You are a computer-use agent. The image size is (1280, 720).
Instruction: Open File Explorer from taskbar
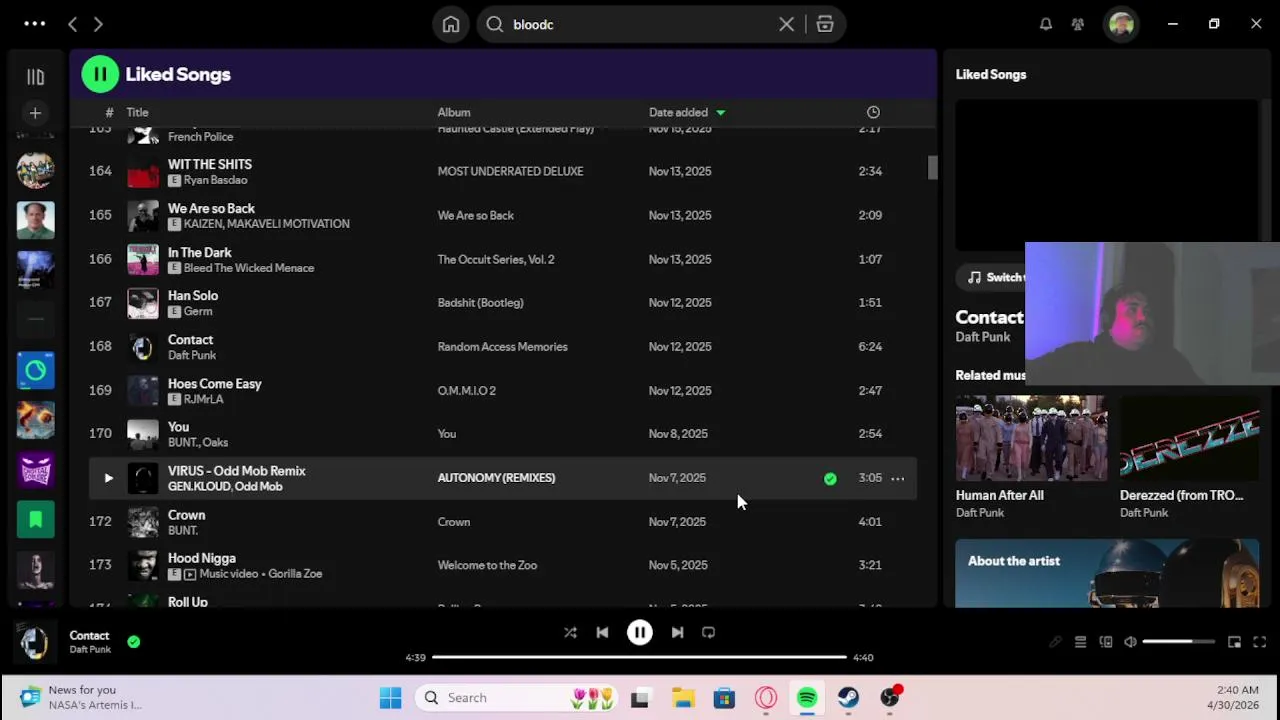click(x=682, y=698)
